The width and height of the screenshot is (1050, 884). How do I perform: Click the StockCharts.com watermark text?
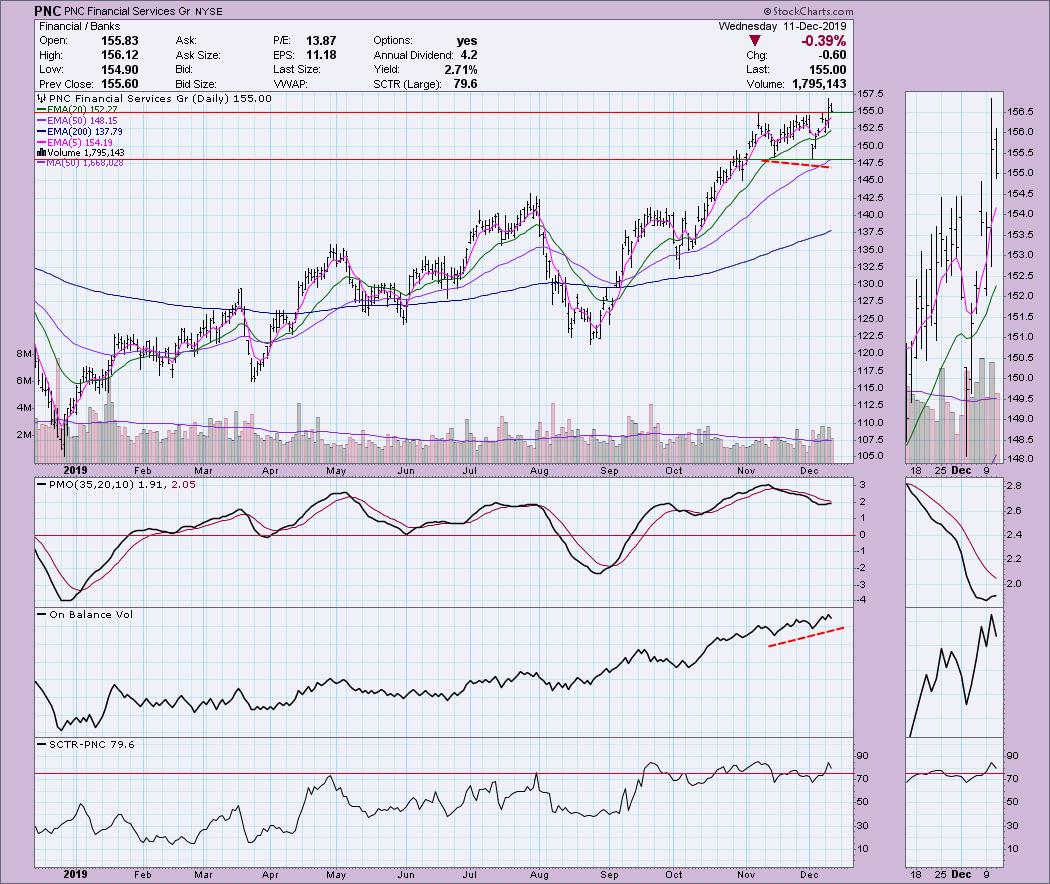[808, 11]
